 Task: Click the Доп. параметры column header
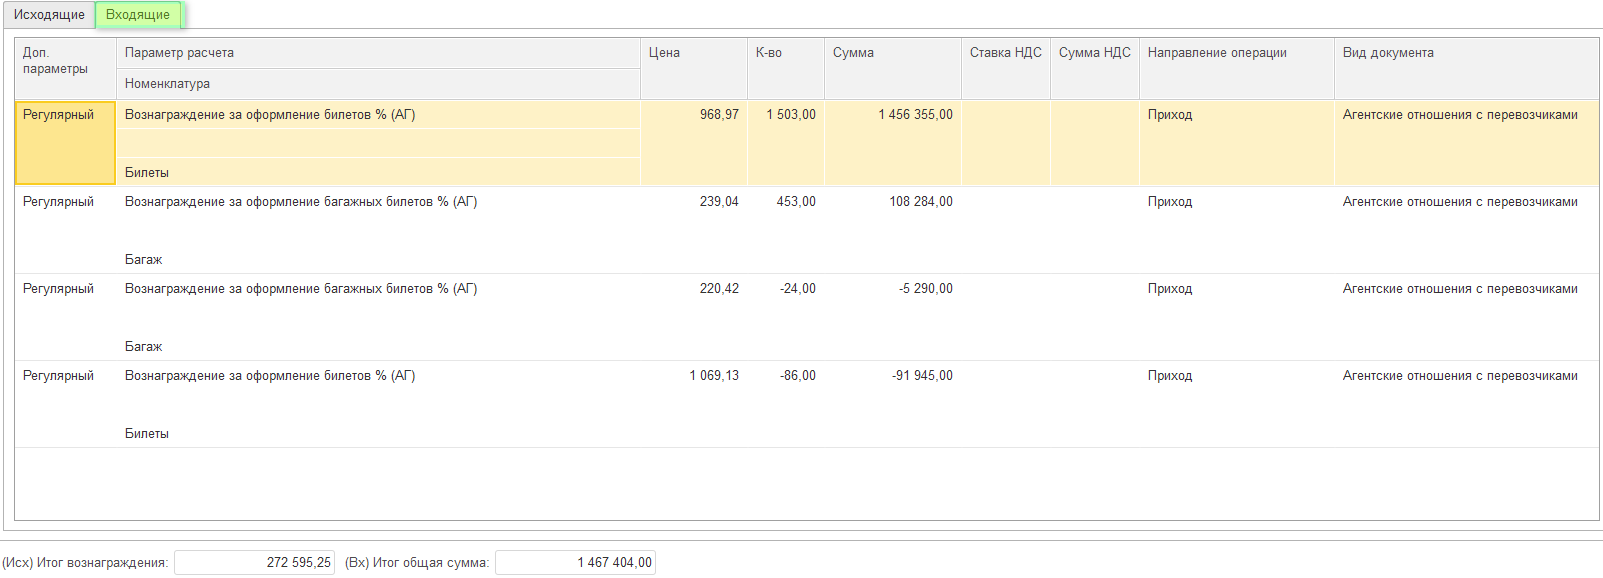pyautogui.click(x=65, y=61)
